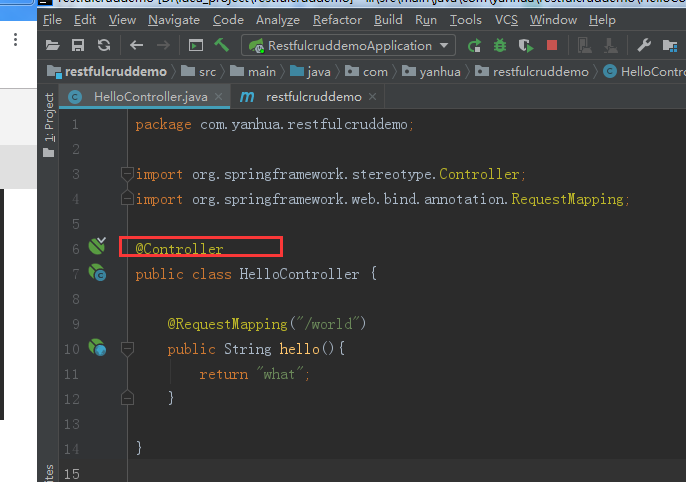Click the green Debug bug icon
The image size is (686, 482).
tap(500, 45)
